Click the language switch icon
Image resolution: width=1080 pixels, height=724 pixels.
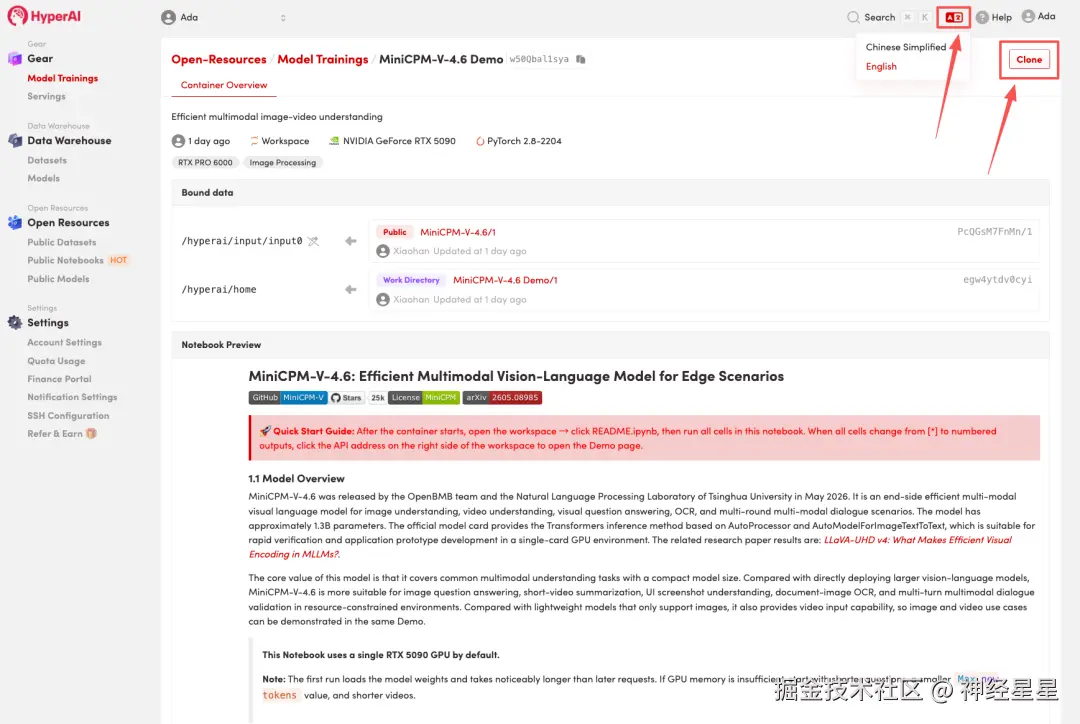pos(953,17)
